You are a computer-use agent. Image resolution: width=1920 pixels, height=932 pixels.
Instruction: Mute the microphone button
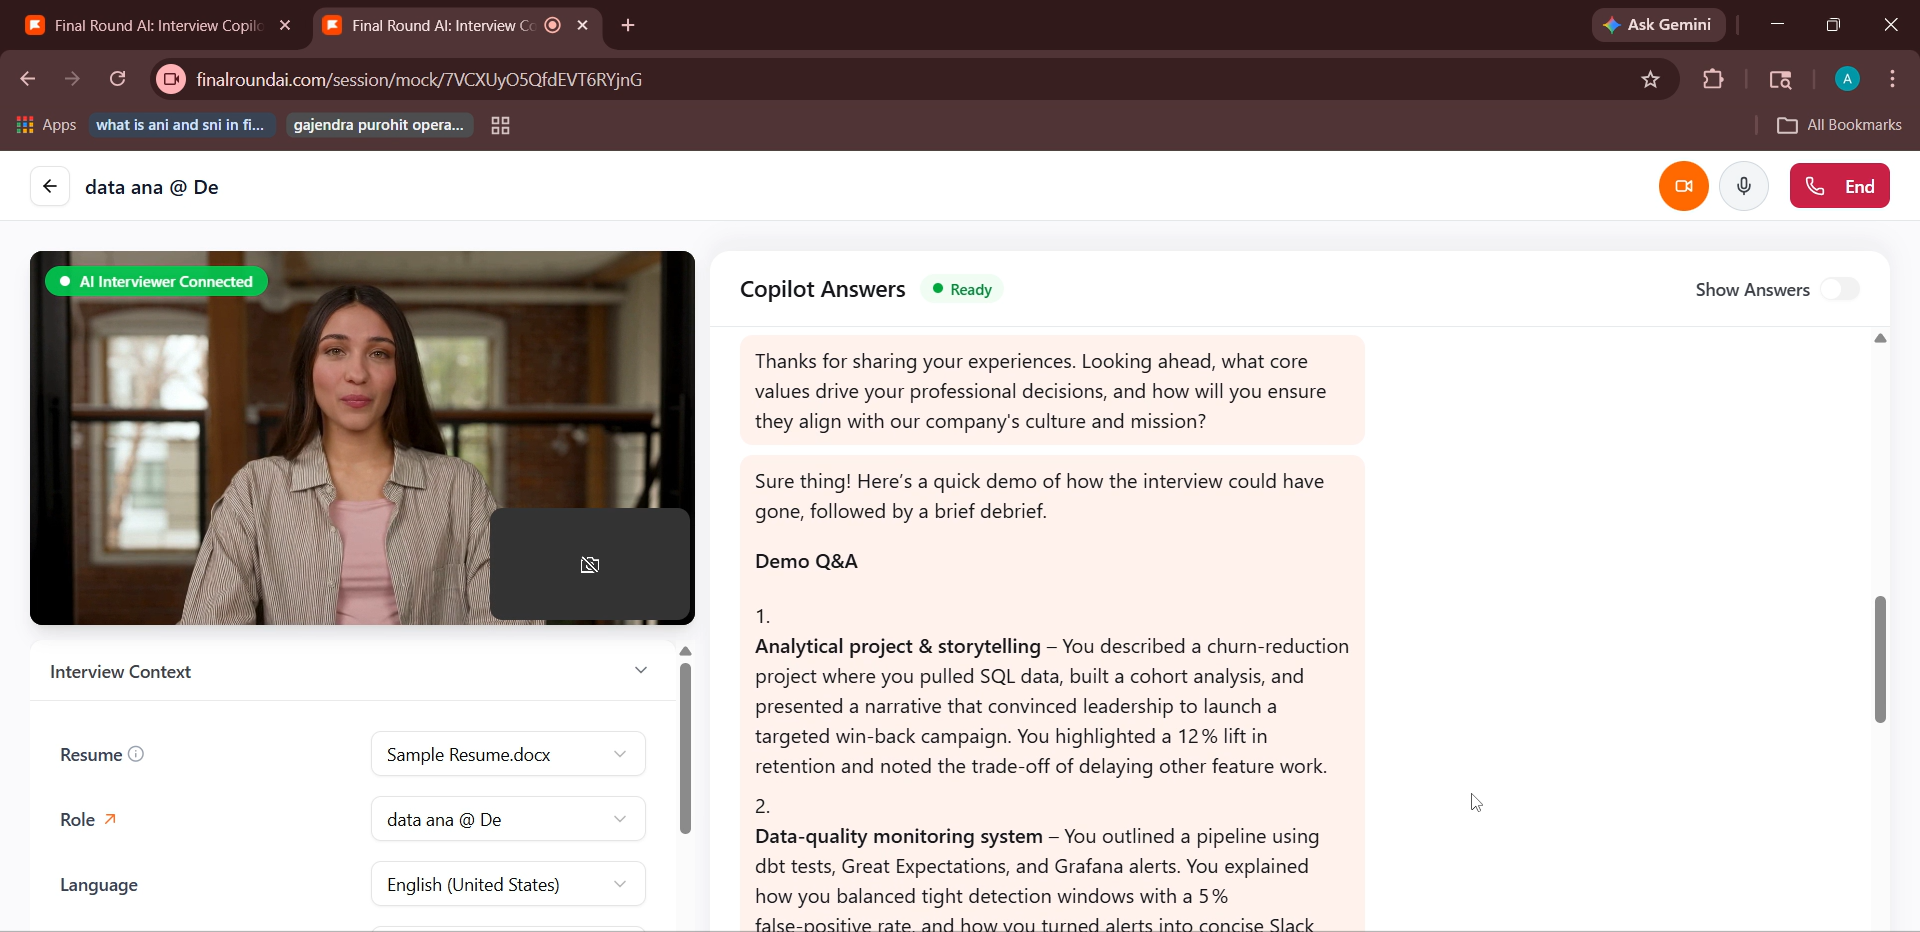click(x=1744, y=186)
